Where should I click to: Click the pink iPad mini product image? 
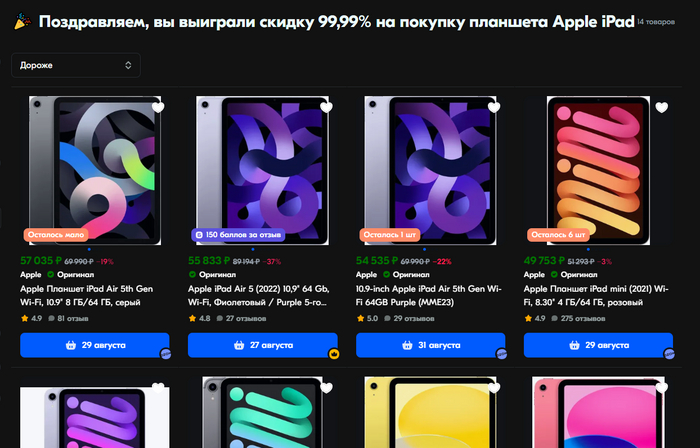point(598,170)
